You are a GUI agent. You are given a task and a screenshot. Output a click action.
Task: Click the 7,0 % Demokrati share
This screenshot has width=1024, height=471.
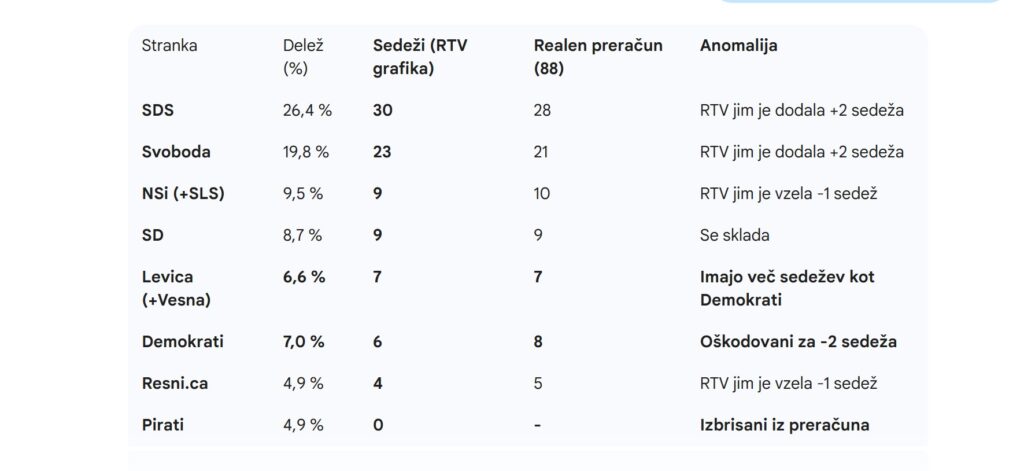305,341
